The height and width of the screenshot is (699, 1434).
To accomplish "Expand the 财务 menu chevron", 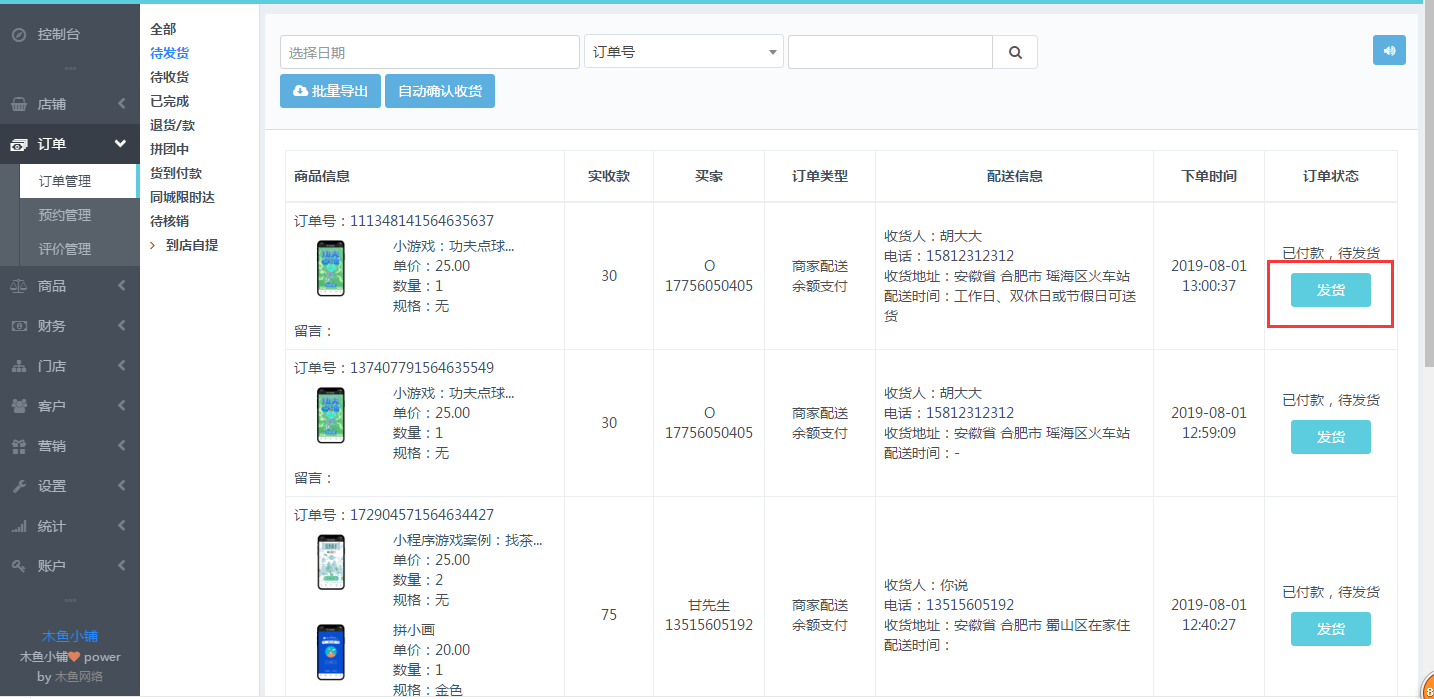I will coord(121,326).
